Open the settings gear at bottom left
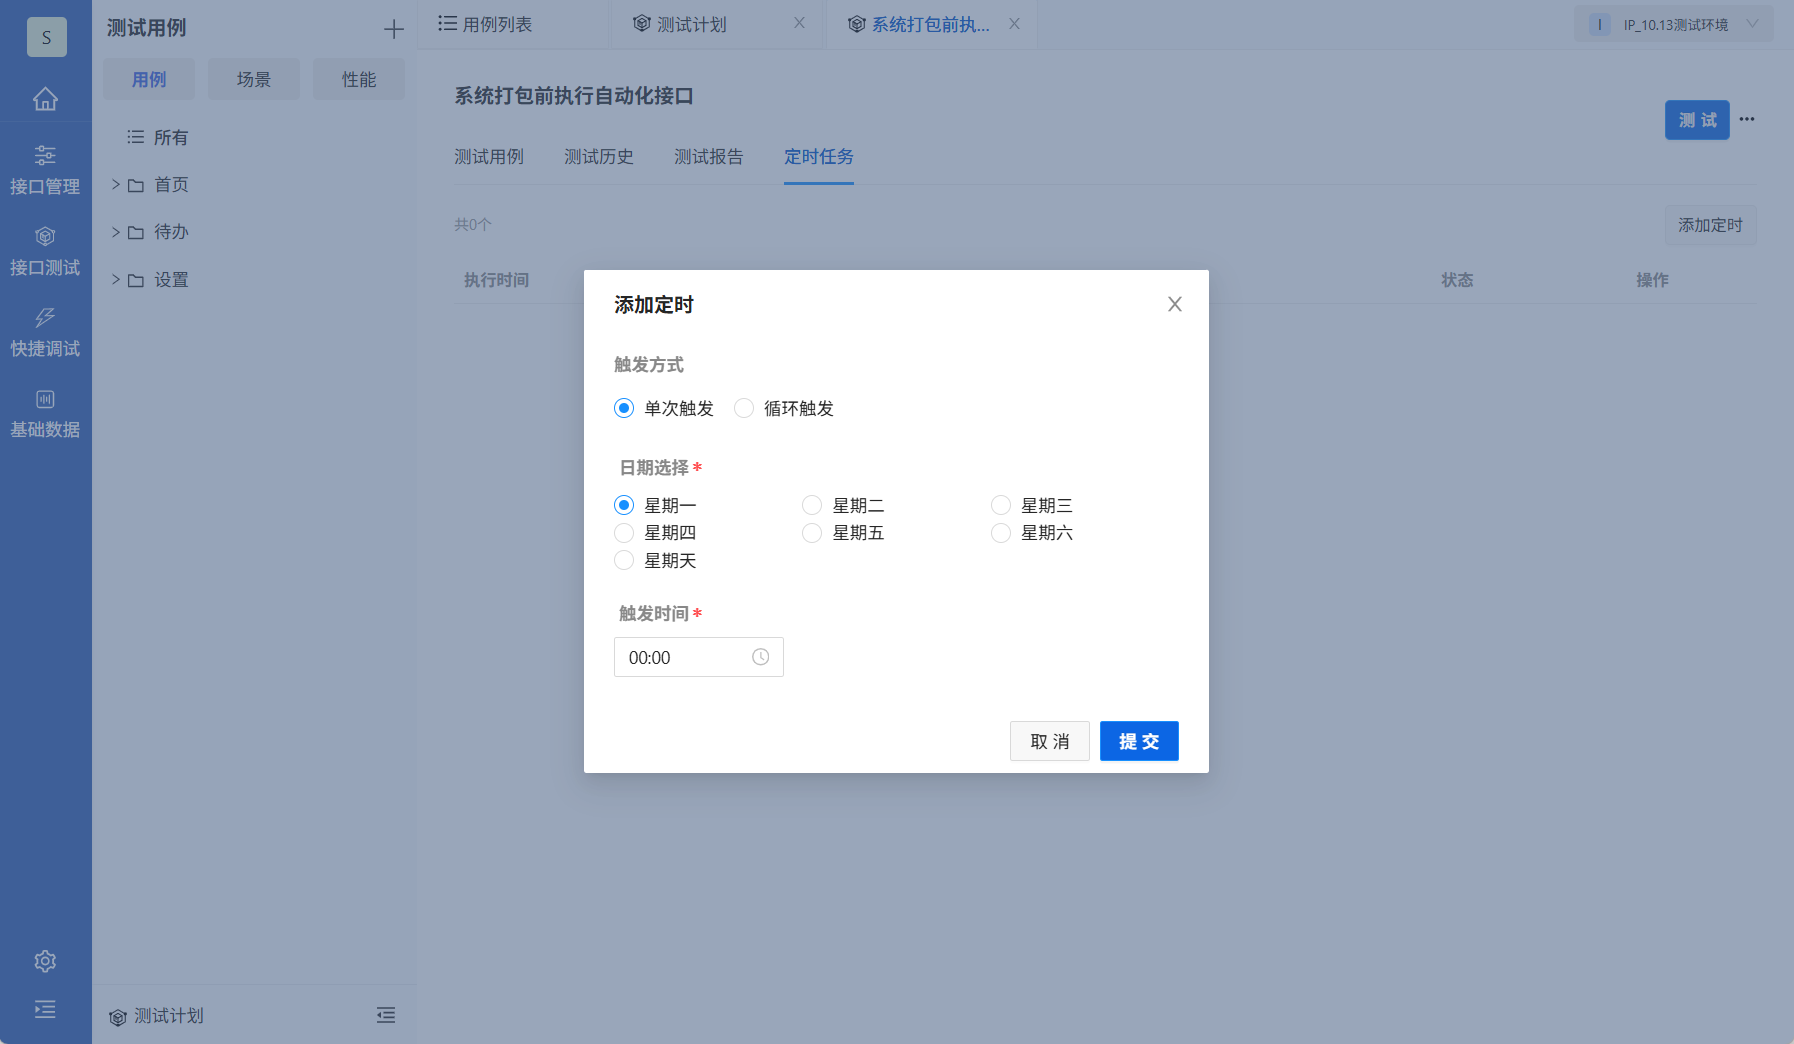Viewport: 1794px width, 1044px height. point(45,961)
